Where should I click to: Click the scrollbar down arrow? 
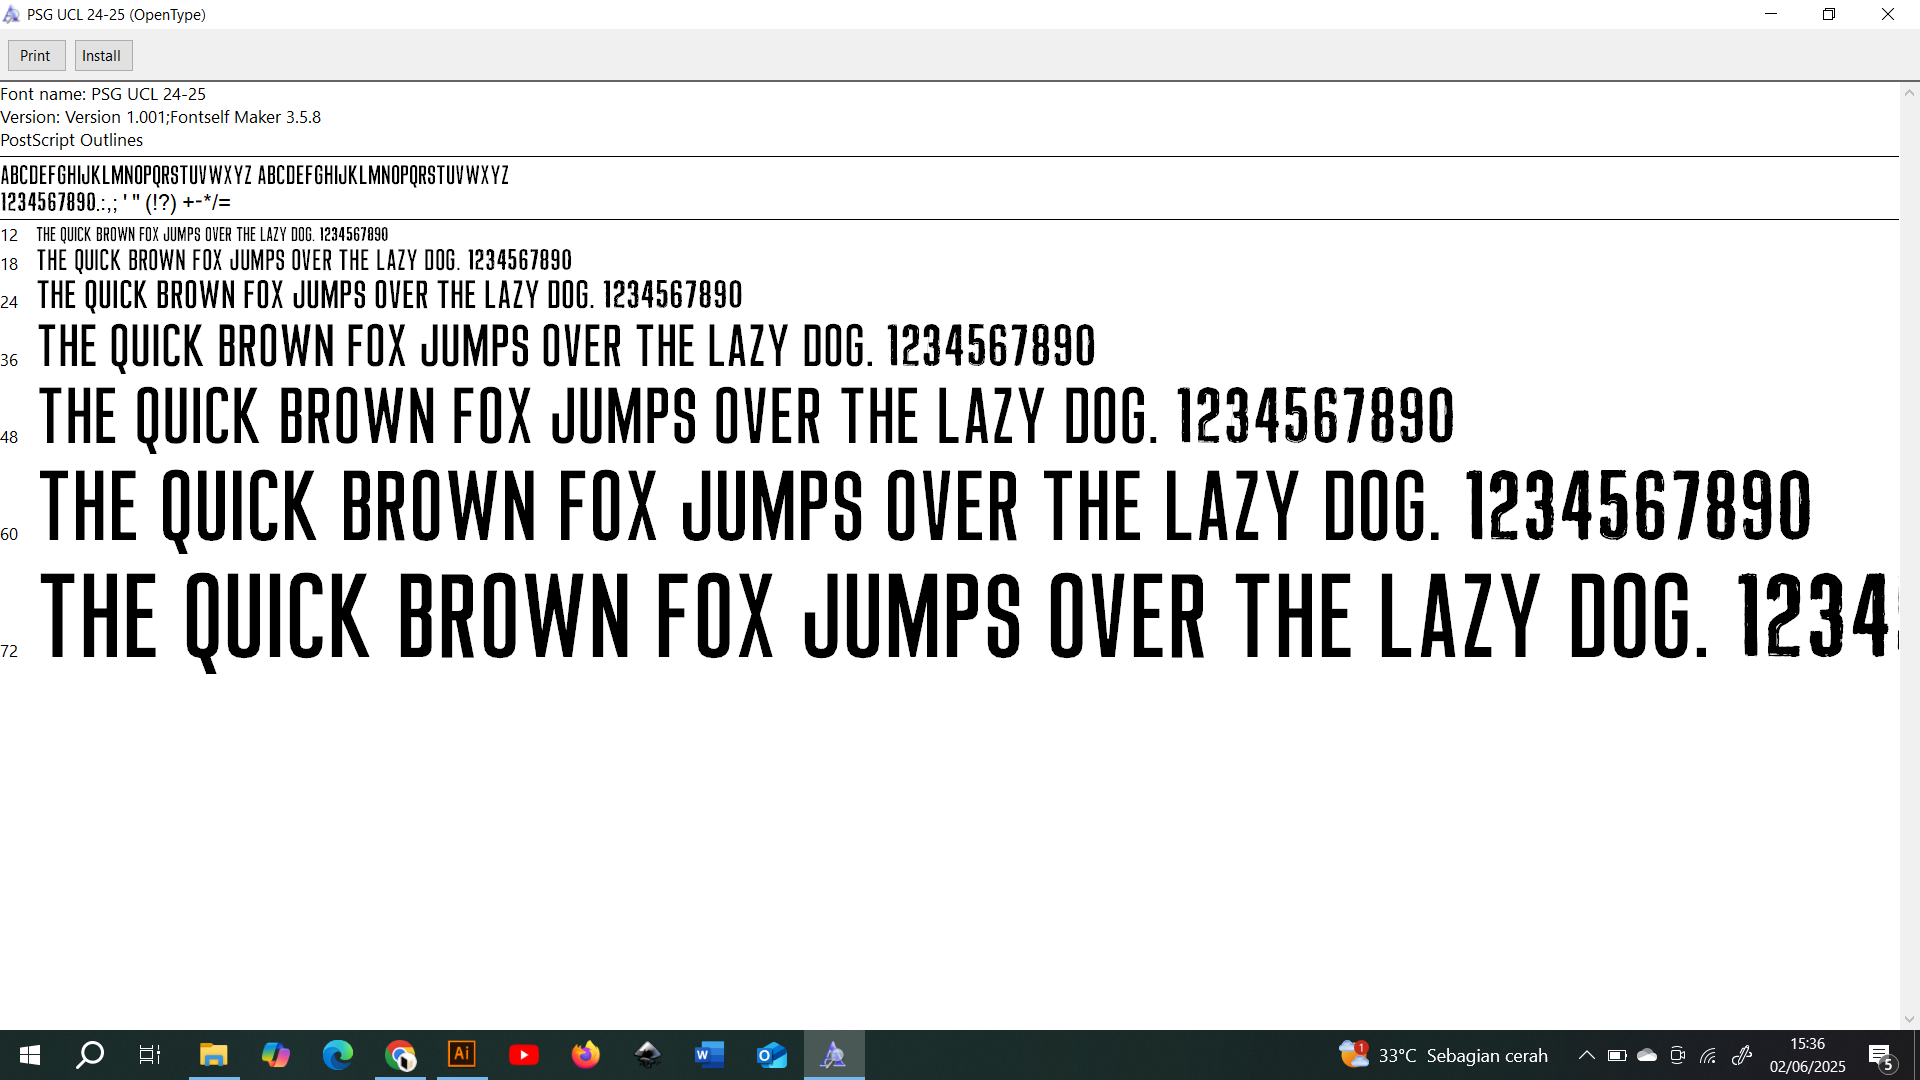point(1909,1019)
